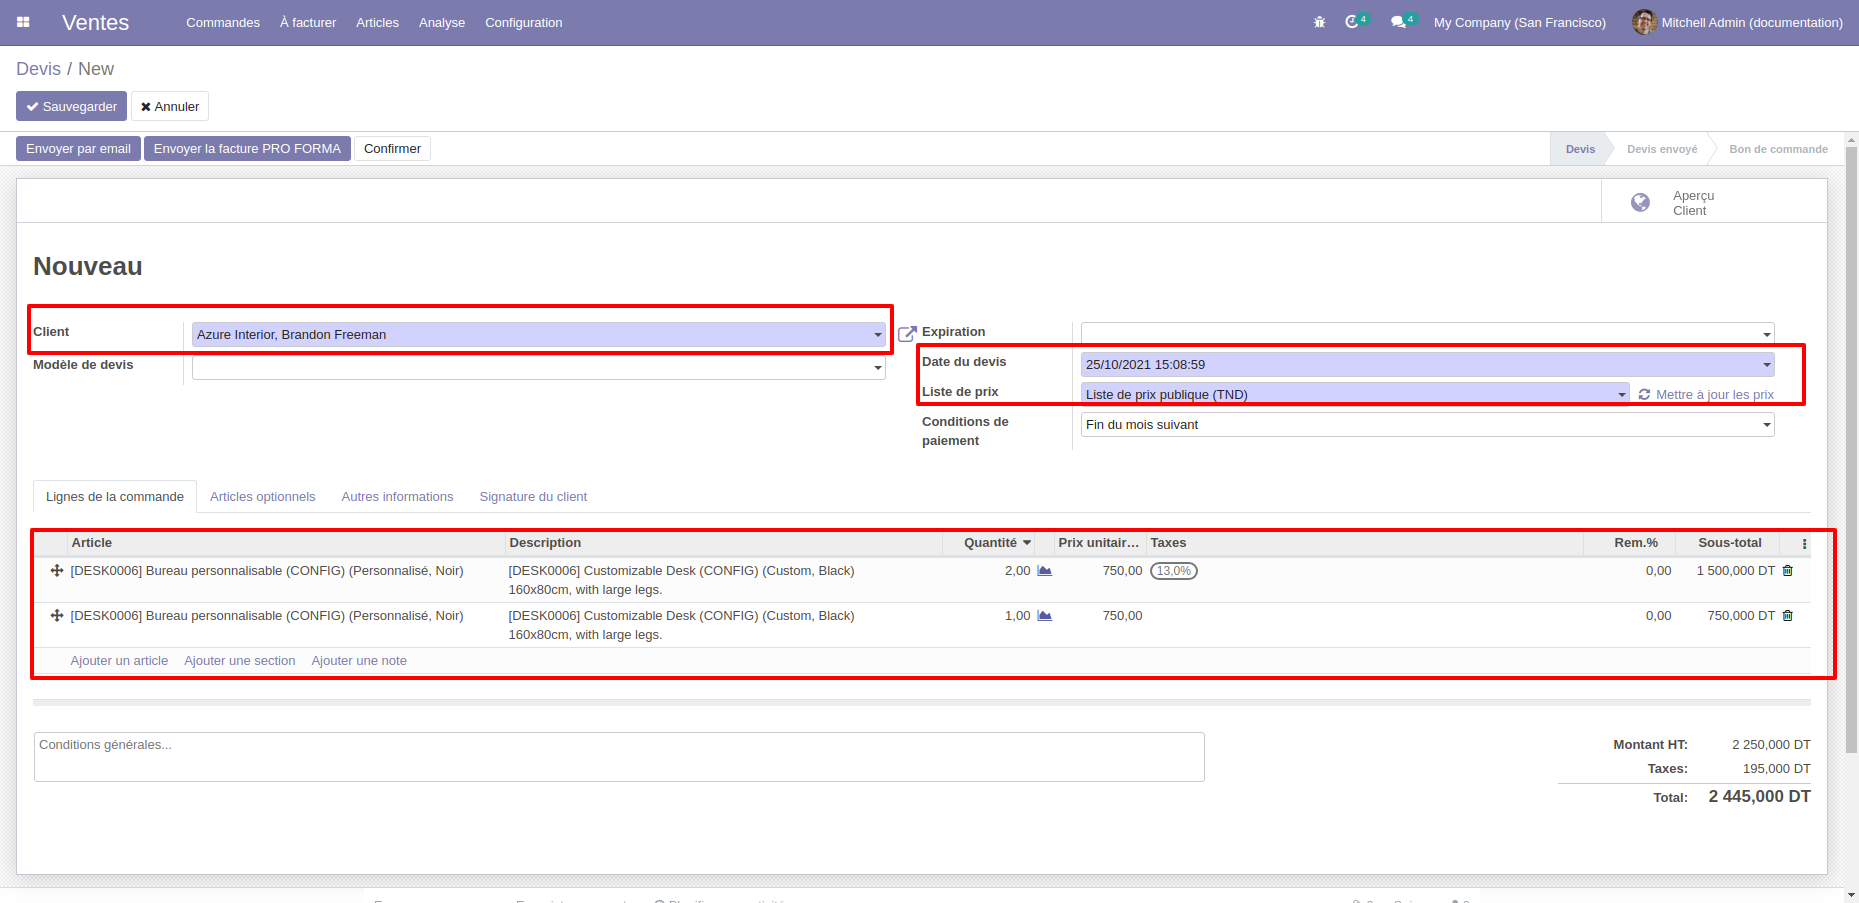
Task: Click the page vertical scrollbar
Action: point(1851,450)
